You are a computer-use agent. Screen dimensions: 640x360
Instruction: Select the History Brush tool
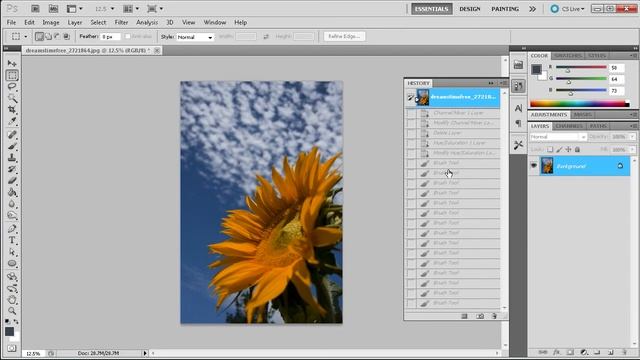(x=12, y=169)
